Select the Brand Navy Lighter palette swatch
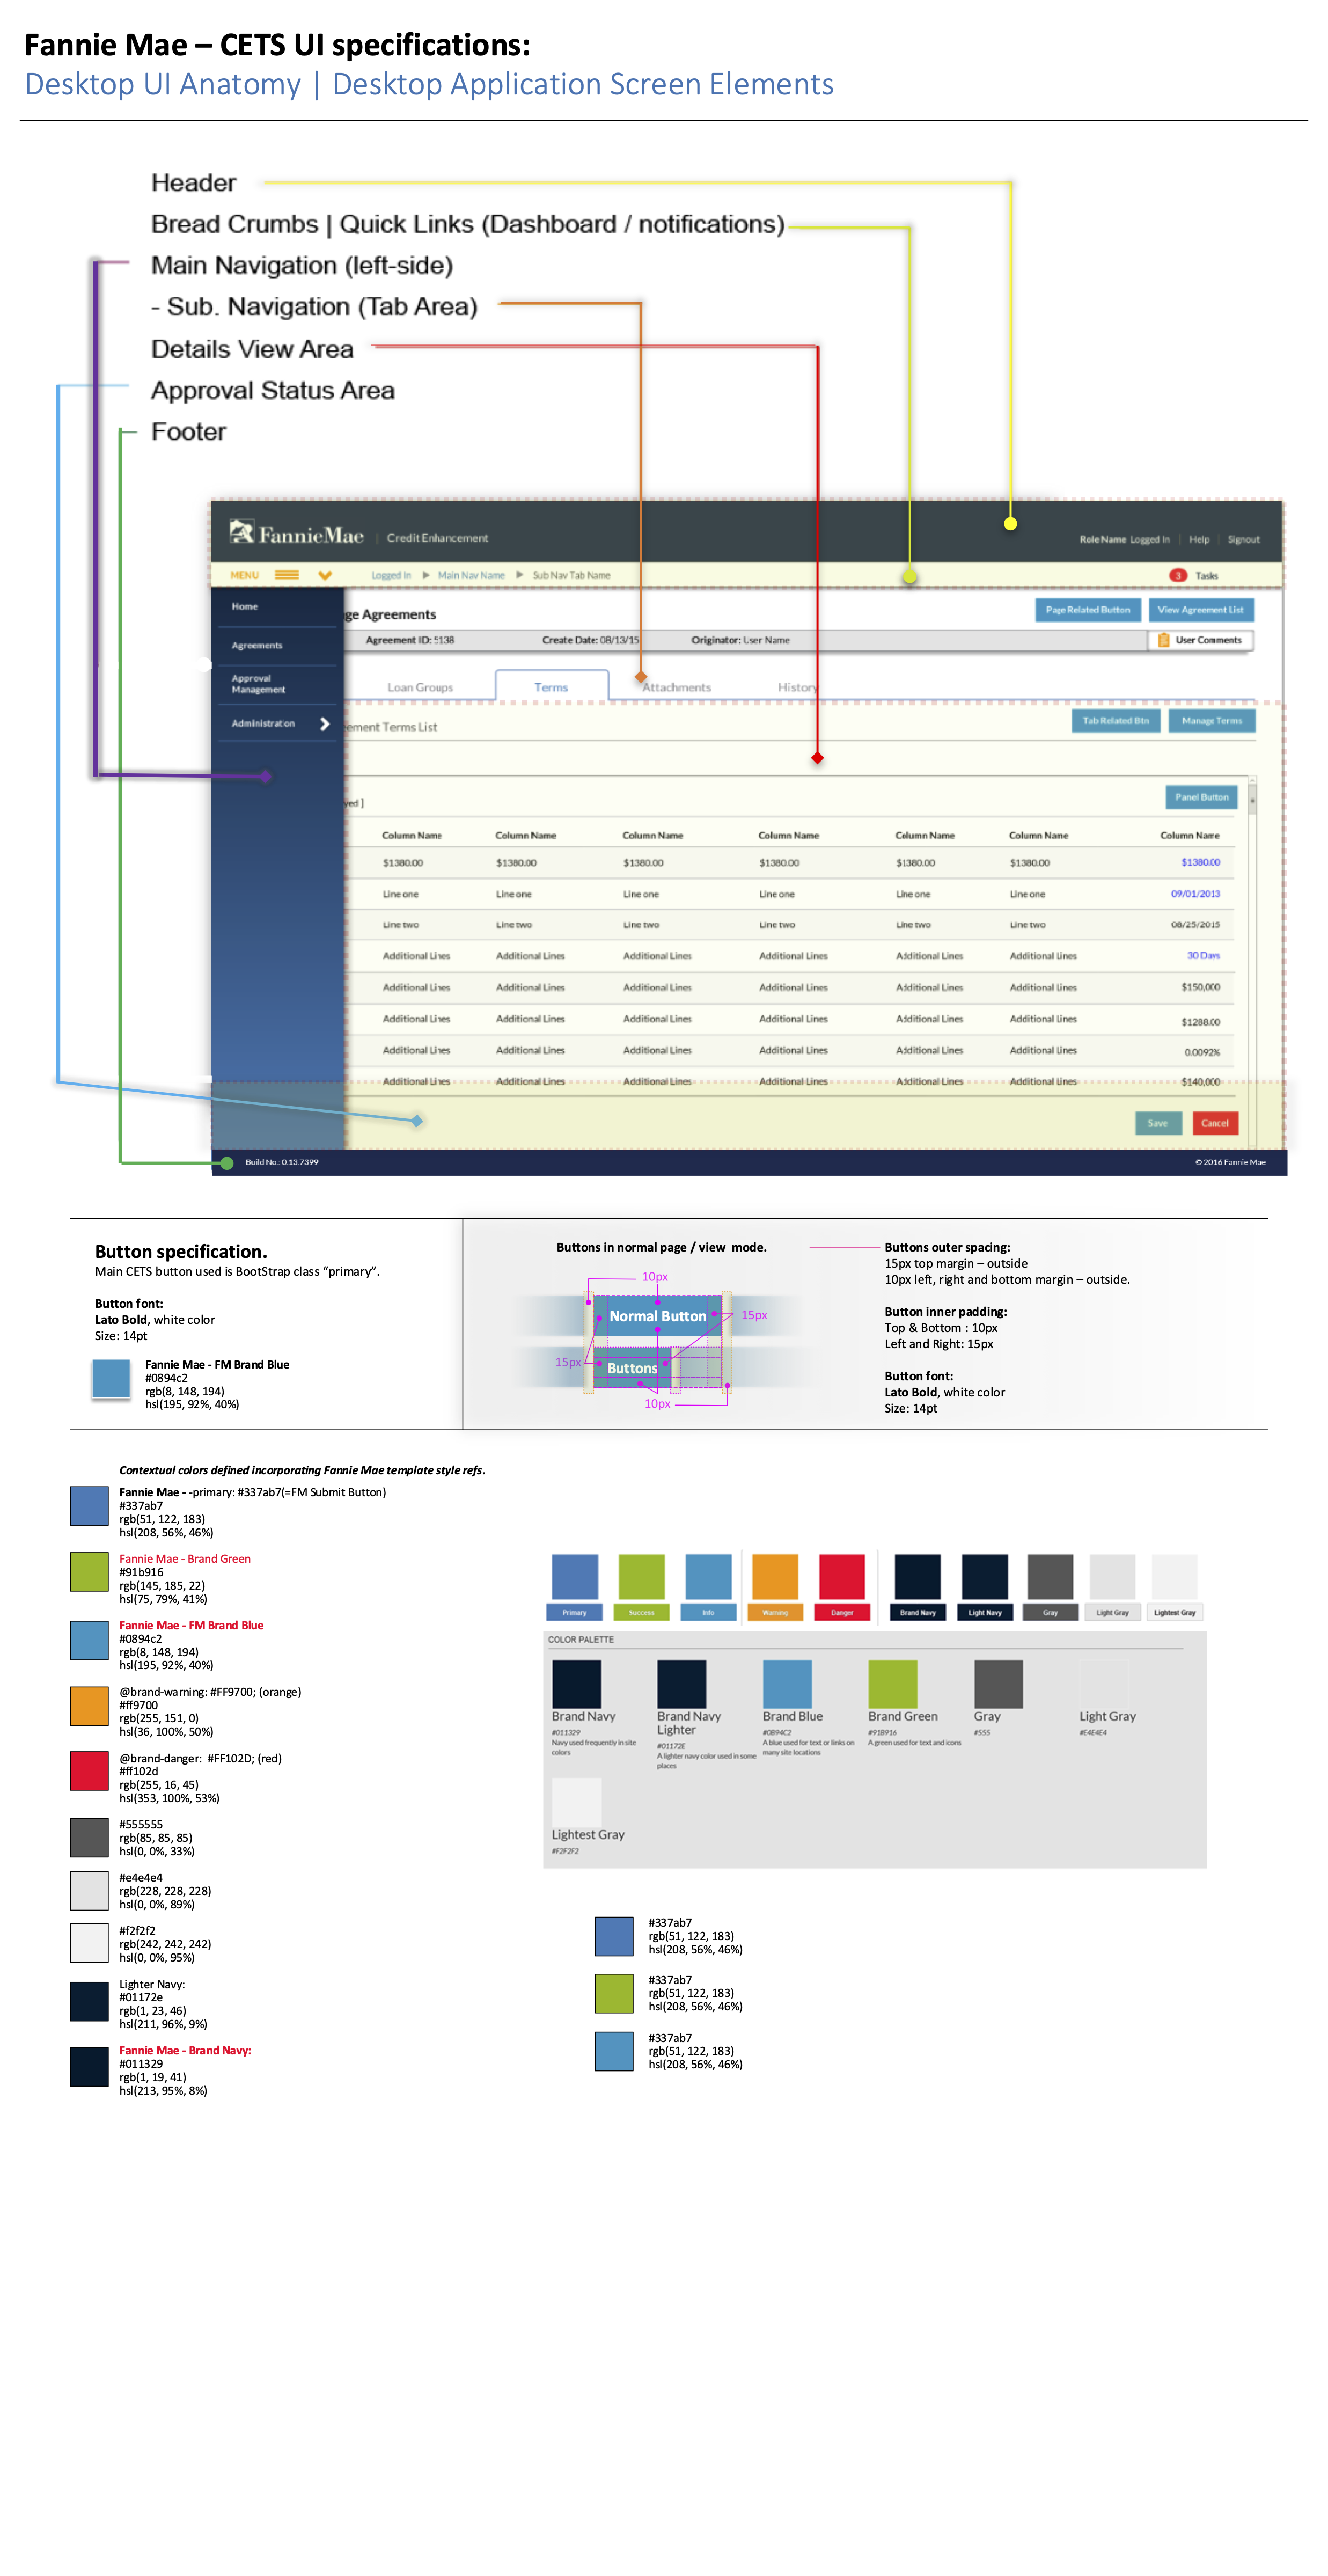Viewport: 1328px width, 2576px height. click(681, 1684)
